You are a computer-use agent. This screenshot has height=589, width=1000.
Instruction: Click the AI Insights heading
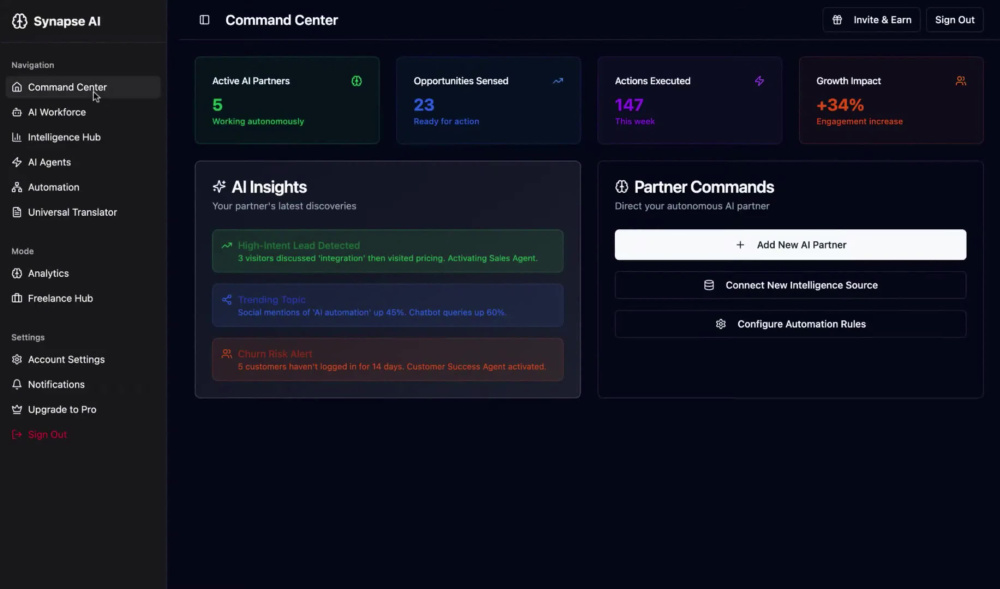(x=269, y=187)
